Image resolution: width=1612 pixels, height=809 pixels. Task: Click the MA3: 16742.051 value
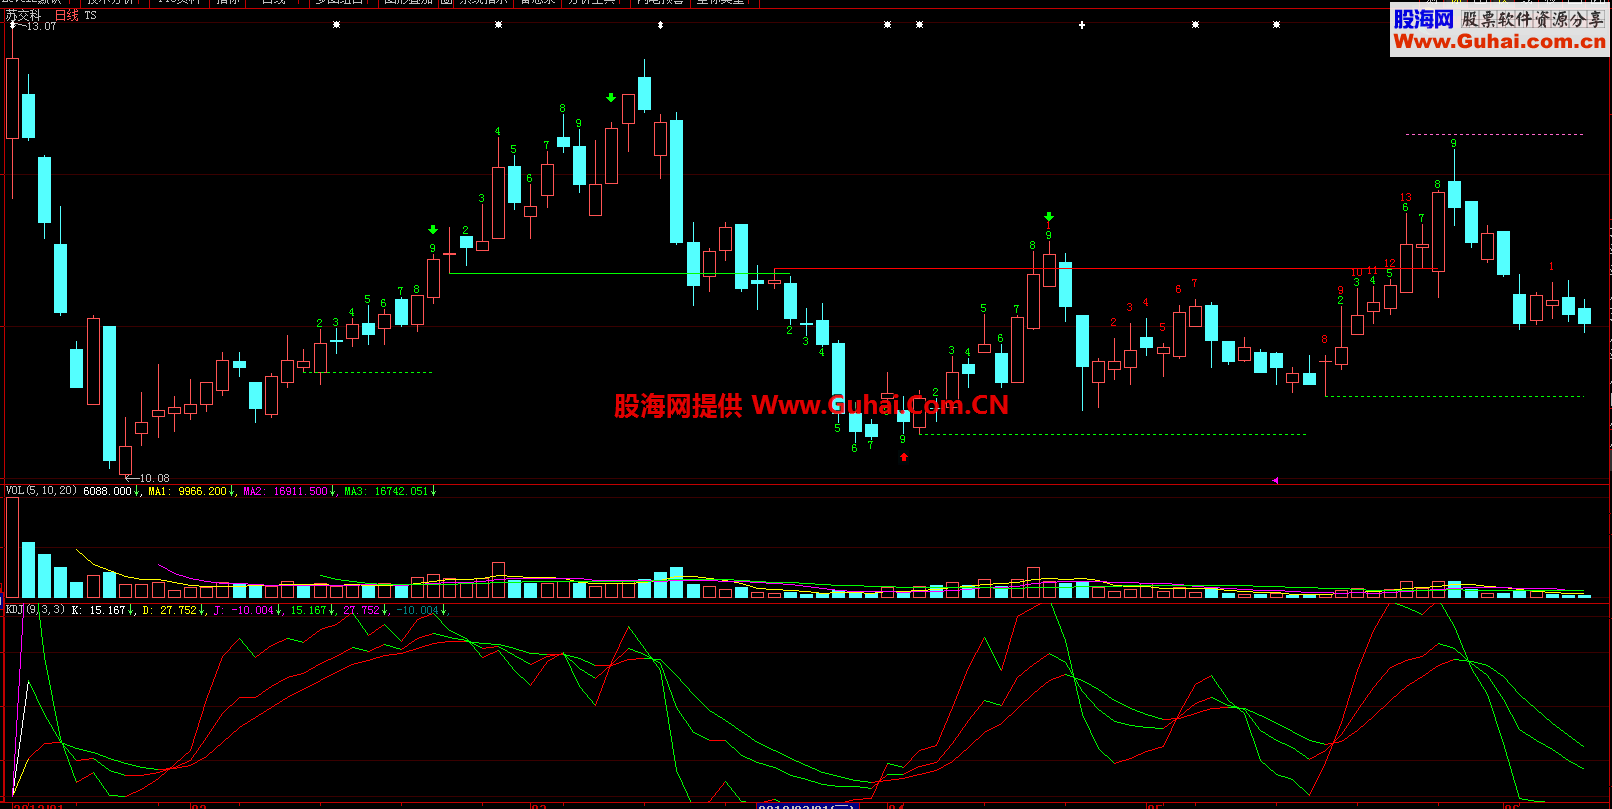click(x=387, y=491)
